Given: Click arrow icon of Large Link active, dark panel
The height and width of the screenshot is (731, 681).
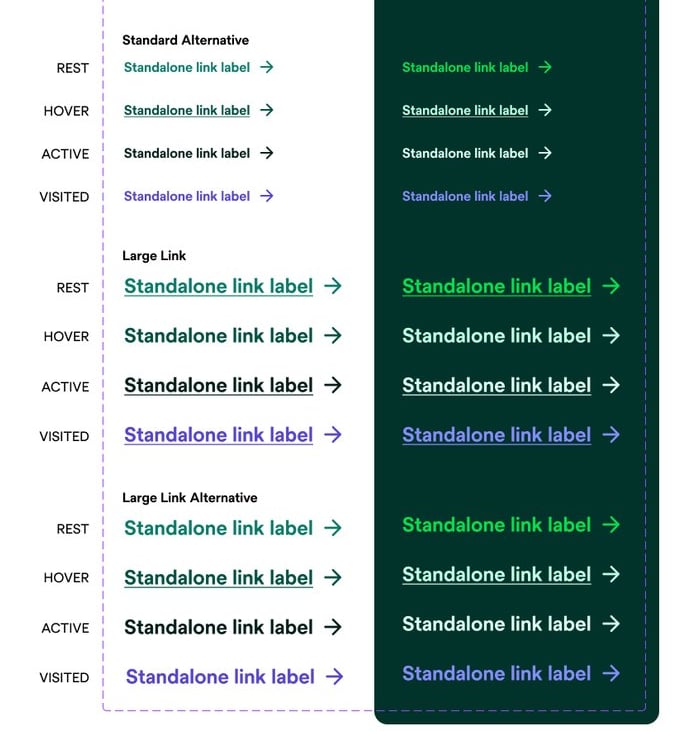Looking at the screenshot, I should coord(611,385).
